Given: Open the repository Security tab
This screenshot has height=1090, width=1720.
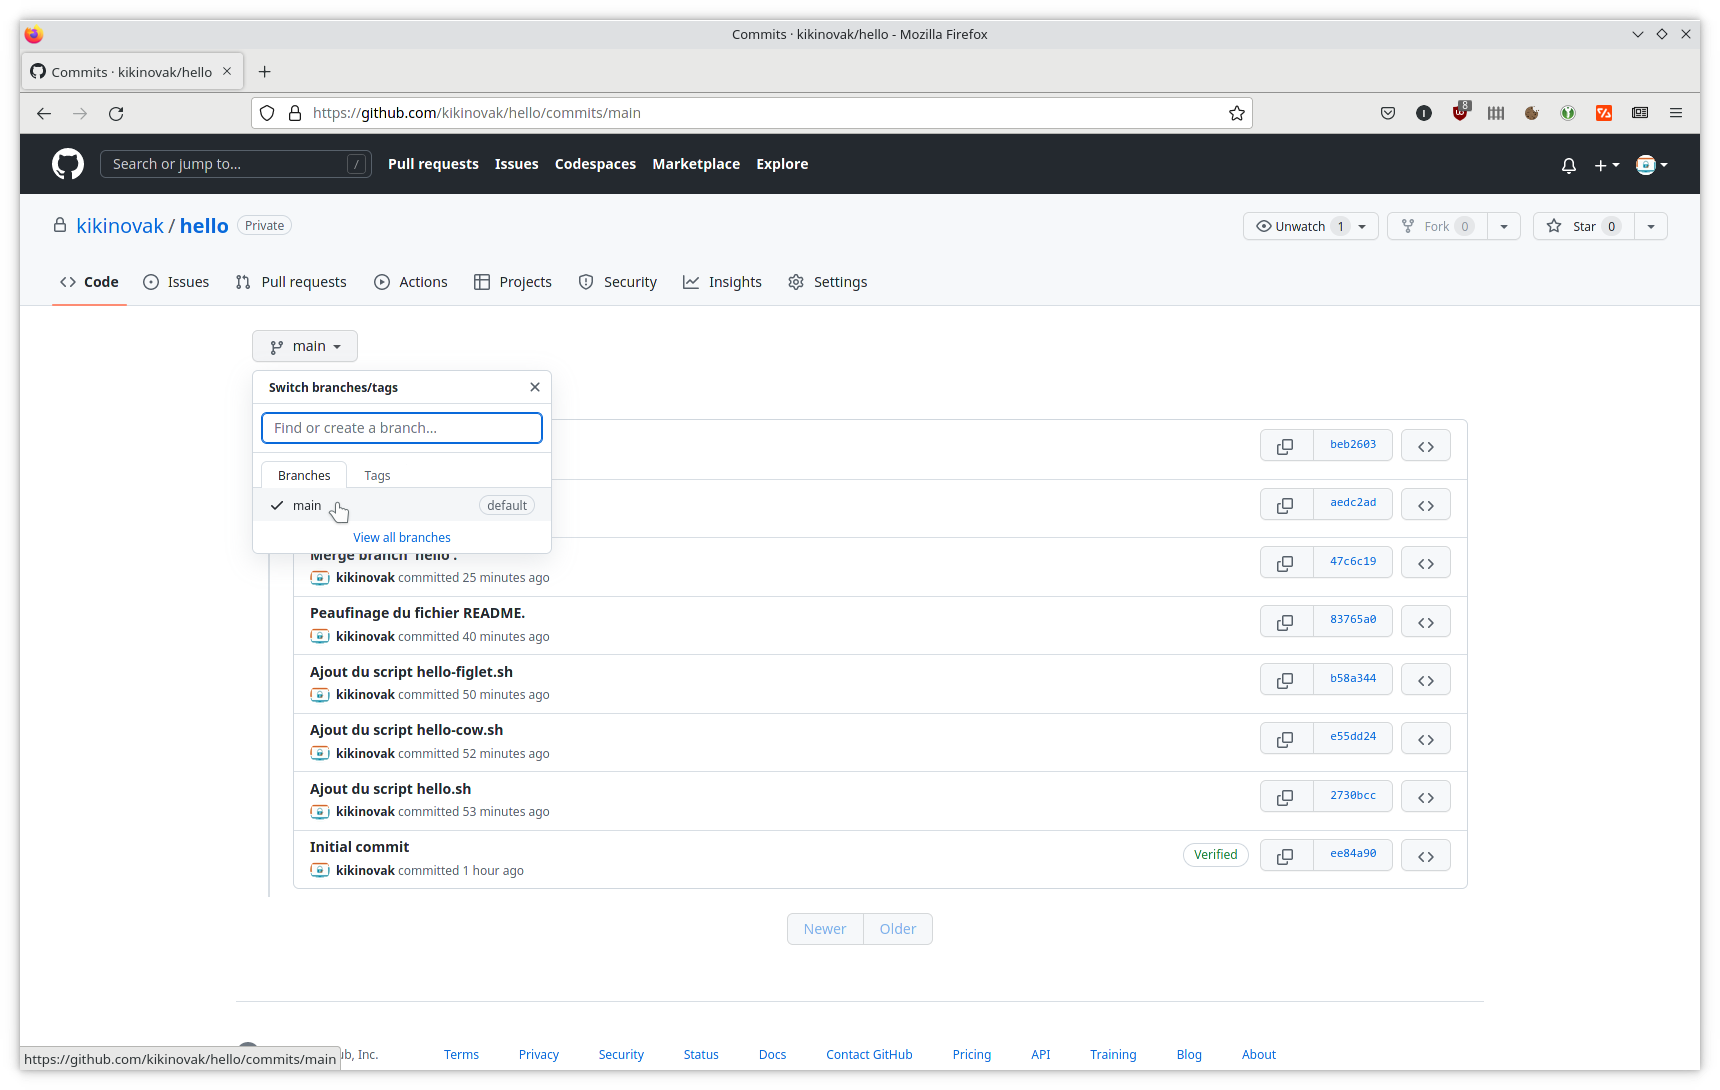Looking at the screenshot, I should pos(618,282).
